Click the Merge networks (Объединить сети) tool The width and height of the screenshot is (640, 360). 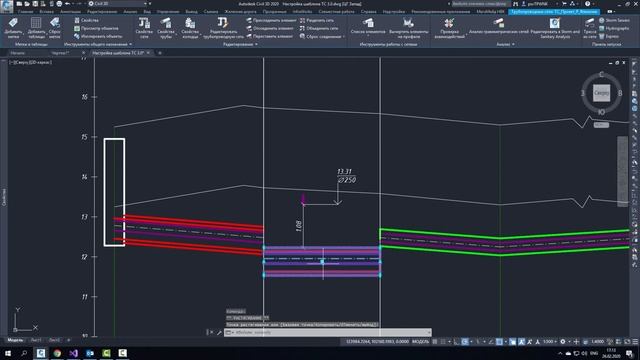tap(319, 28)
